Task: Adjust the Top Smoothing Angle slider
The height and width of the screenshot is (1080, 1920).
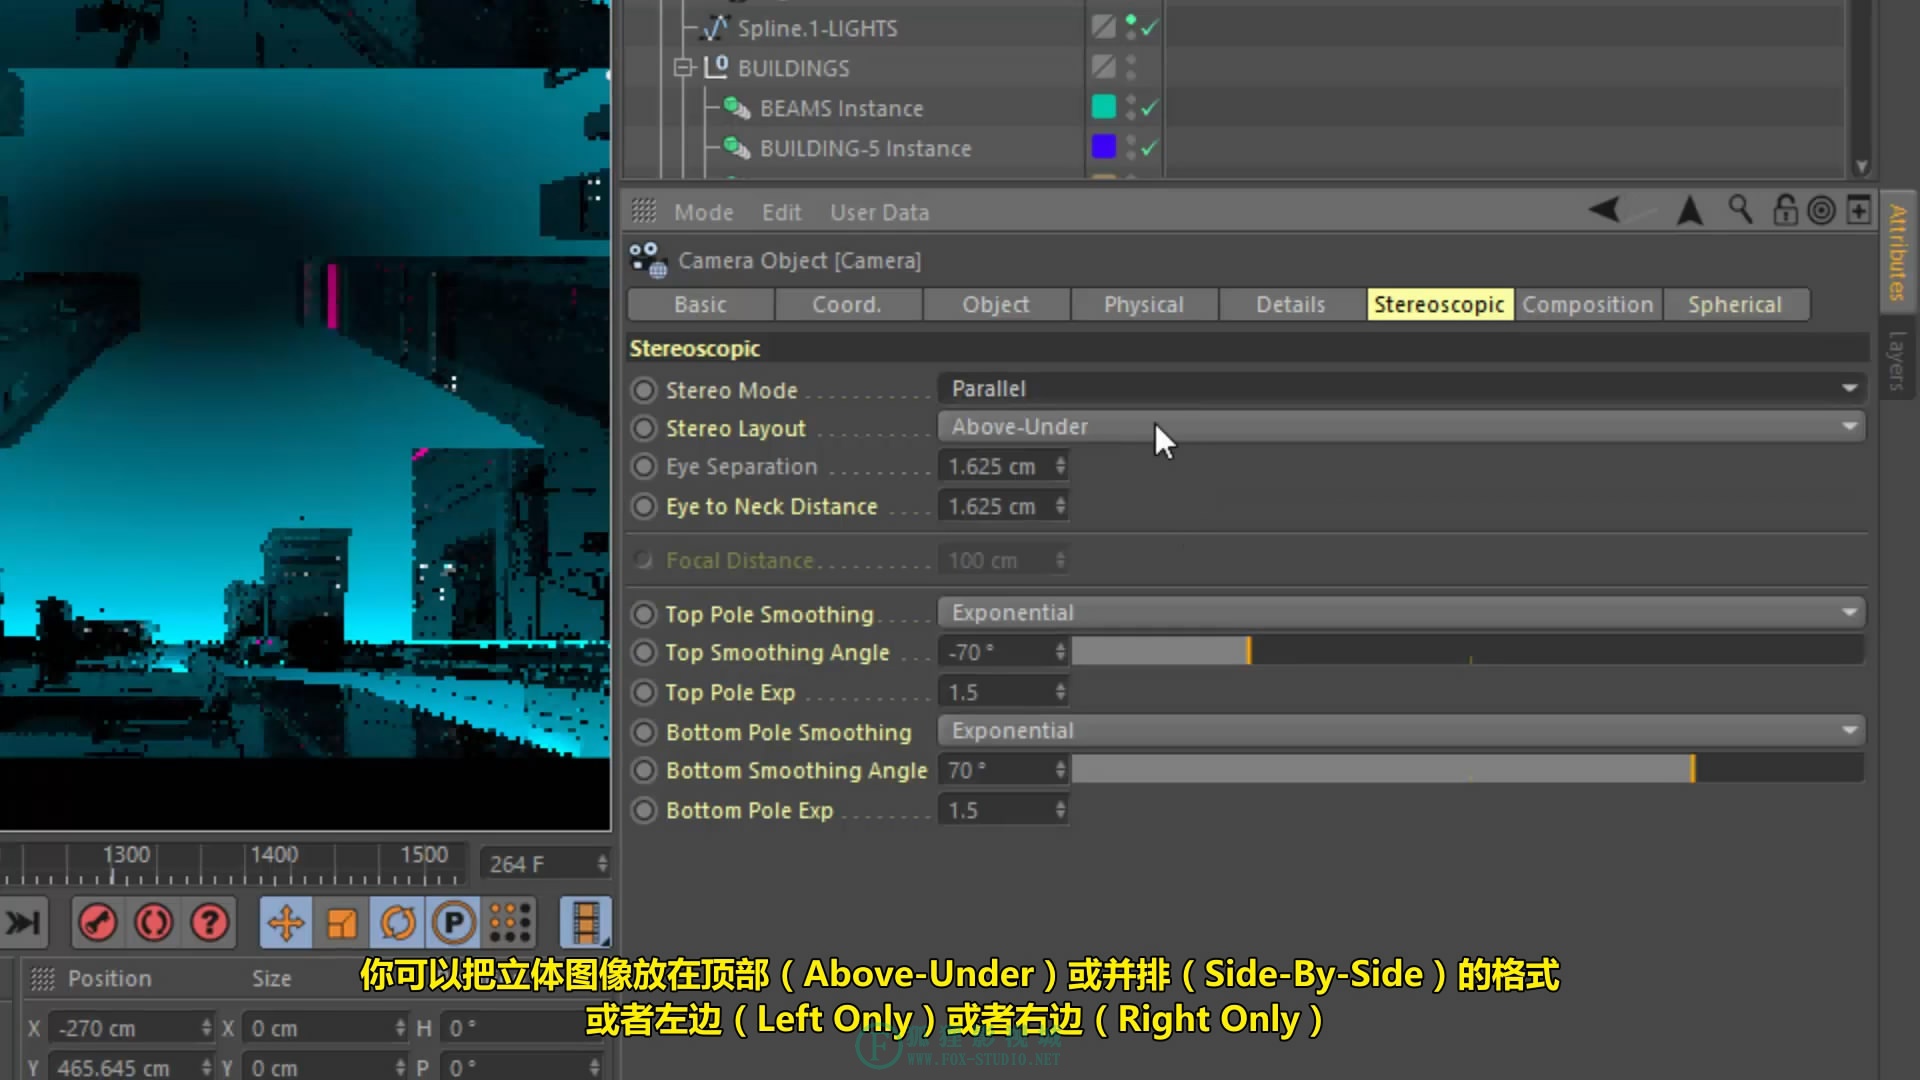Action: coord(1467,652)
